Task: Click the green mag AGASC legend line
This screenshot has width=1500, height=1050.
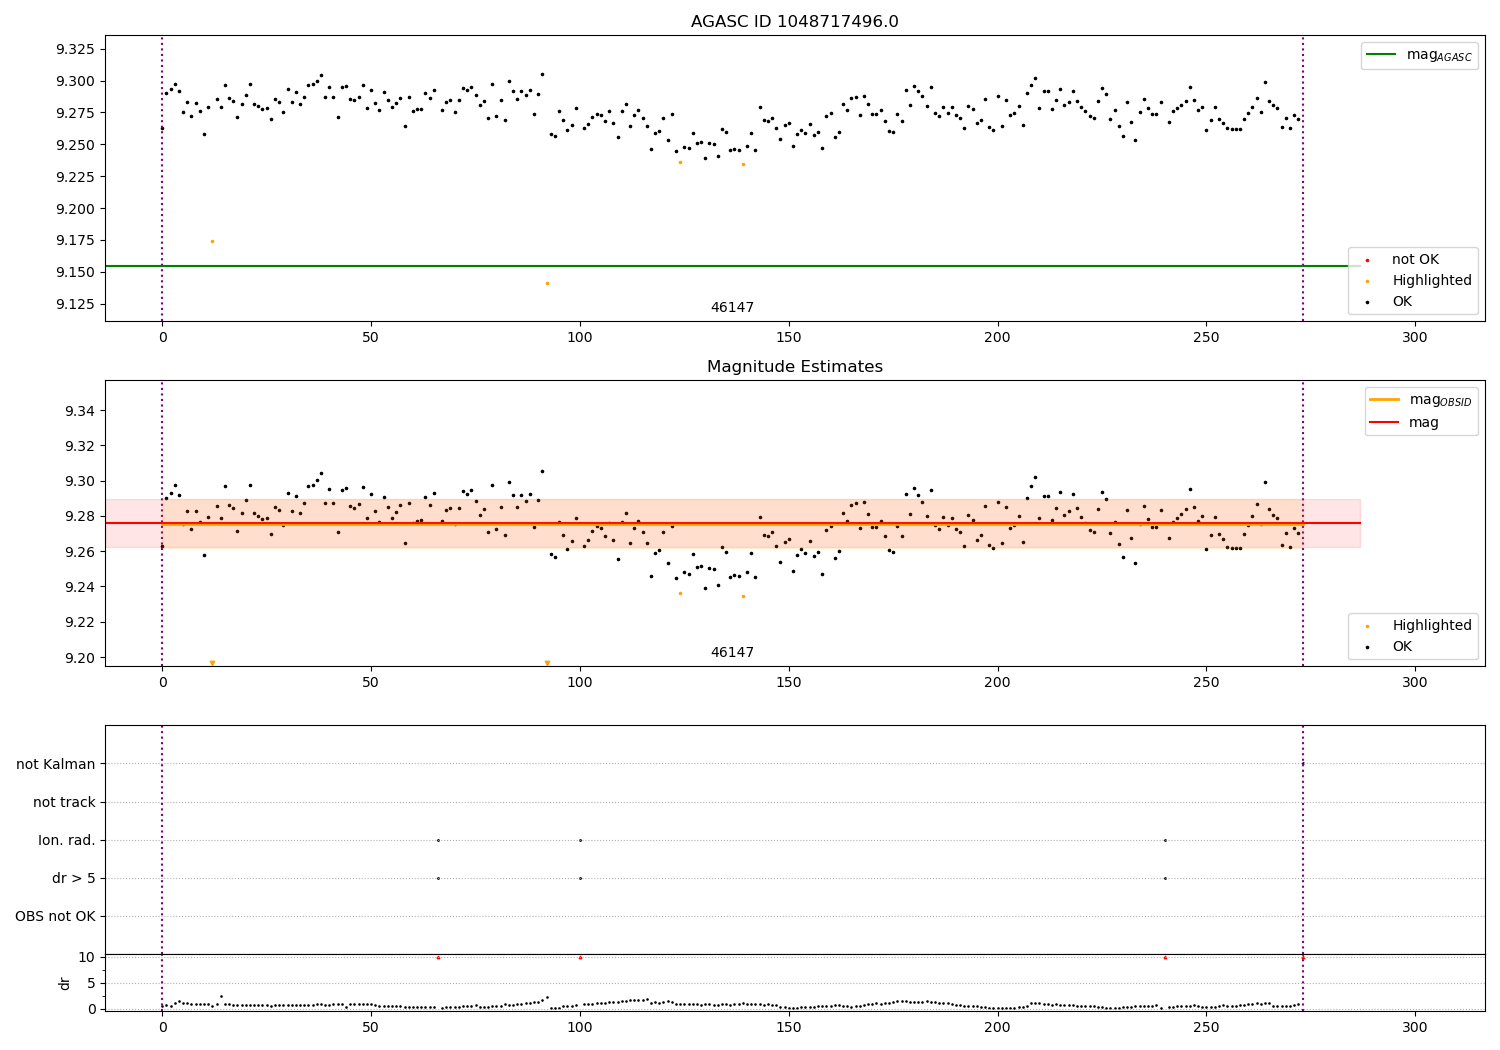Action: pos(1381,55)
